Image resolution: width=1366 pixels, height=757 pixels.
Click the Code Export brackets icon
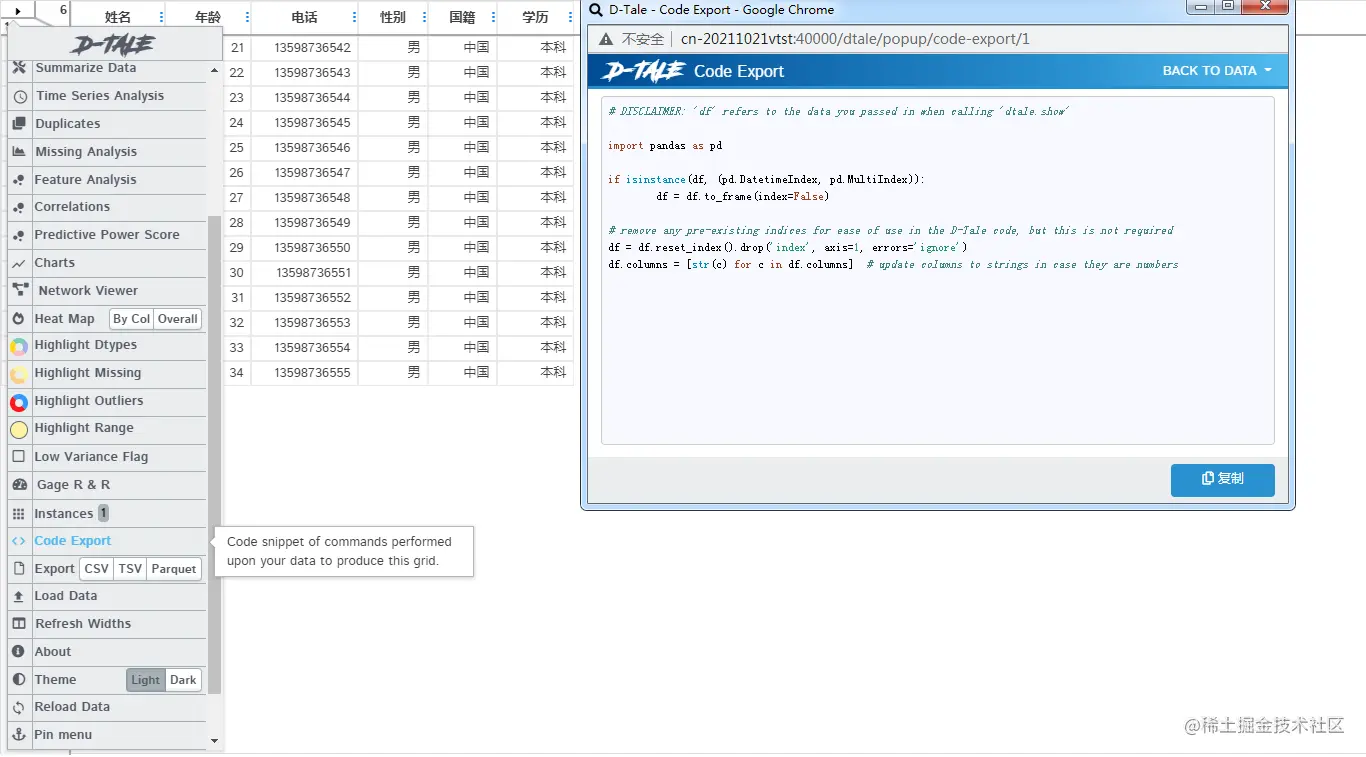[18, 541]
